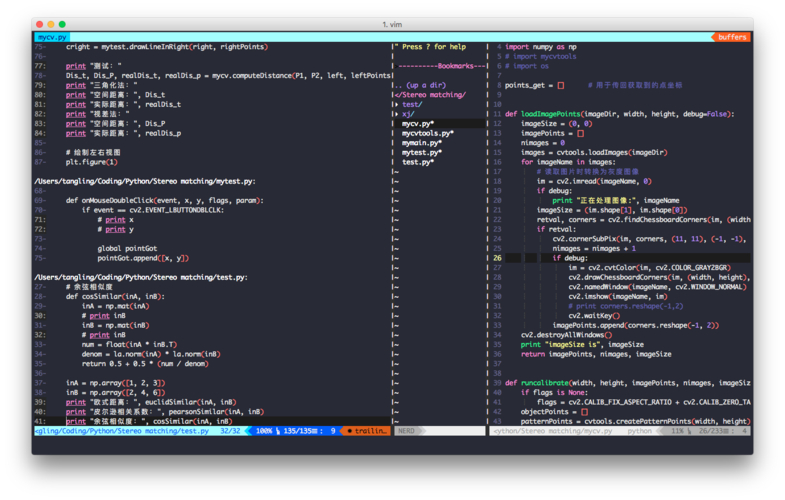Click the NERD status line label
The image size is (785, 500).
point(407,431)
